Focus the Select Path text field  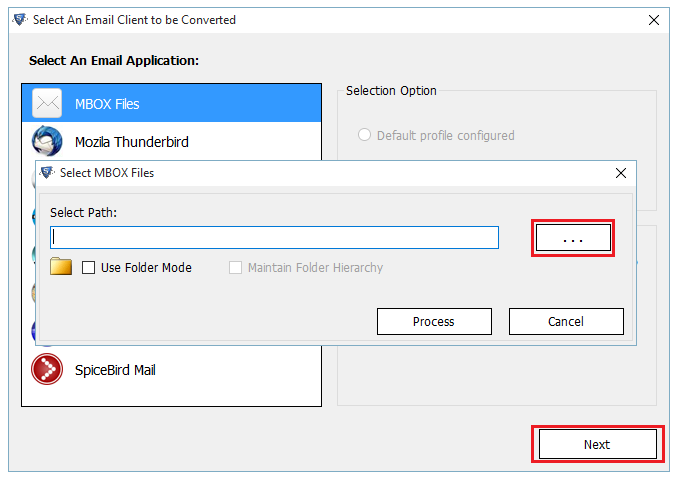click(x=274, y=237)
